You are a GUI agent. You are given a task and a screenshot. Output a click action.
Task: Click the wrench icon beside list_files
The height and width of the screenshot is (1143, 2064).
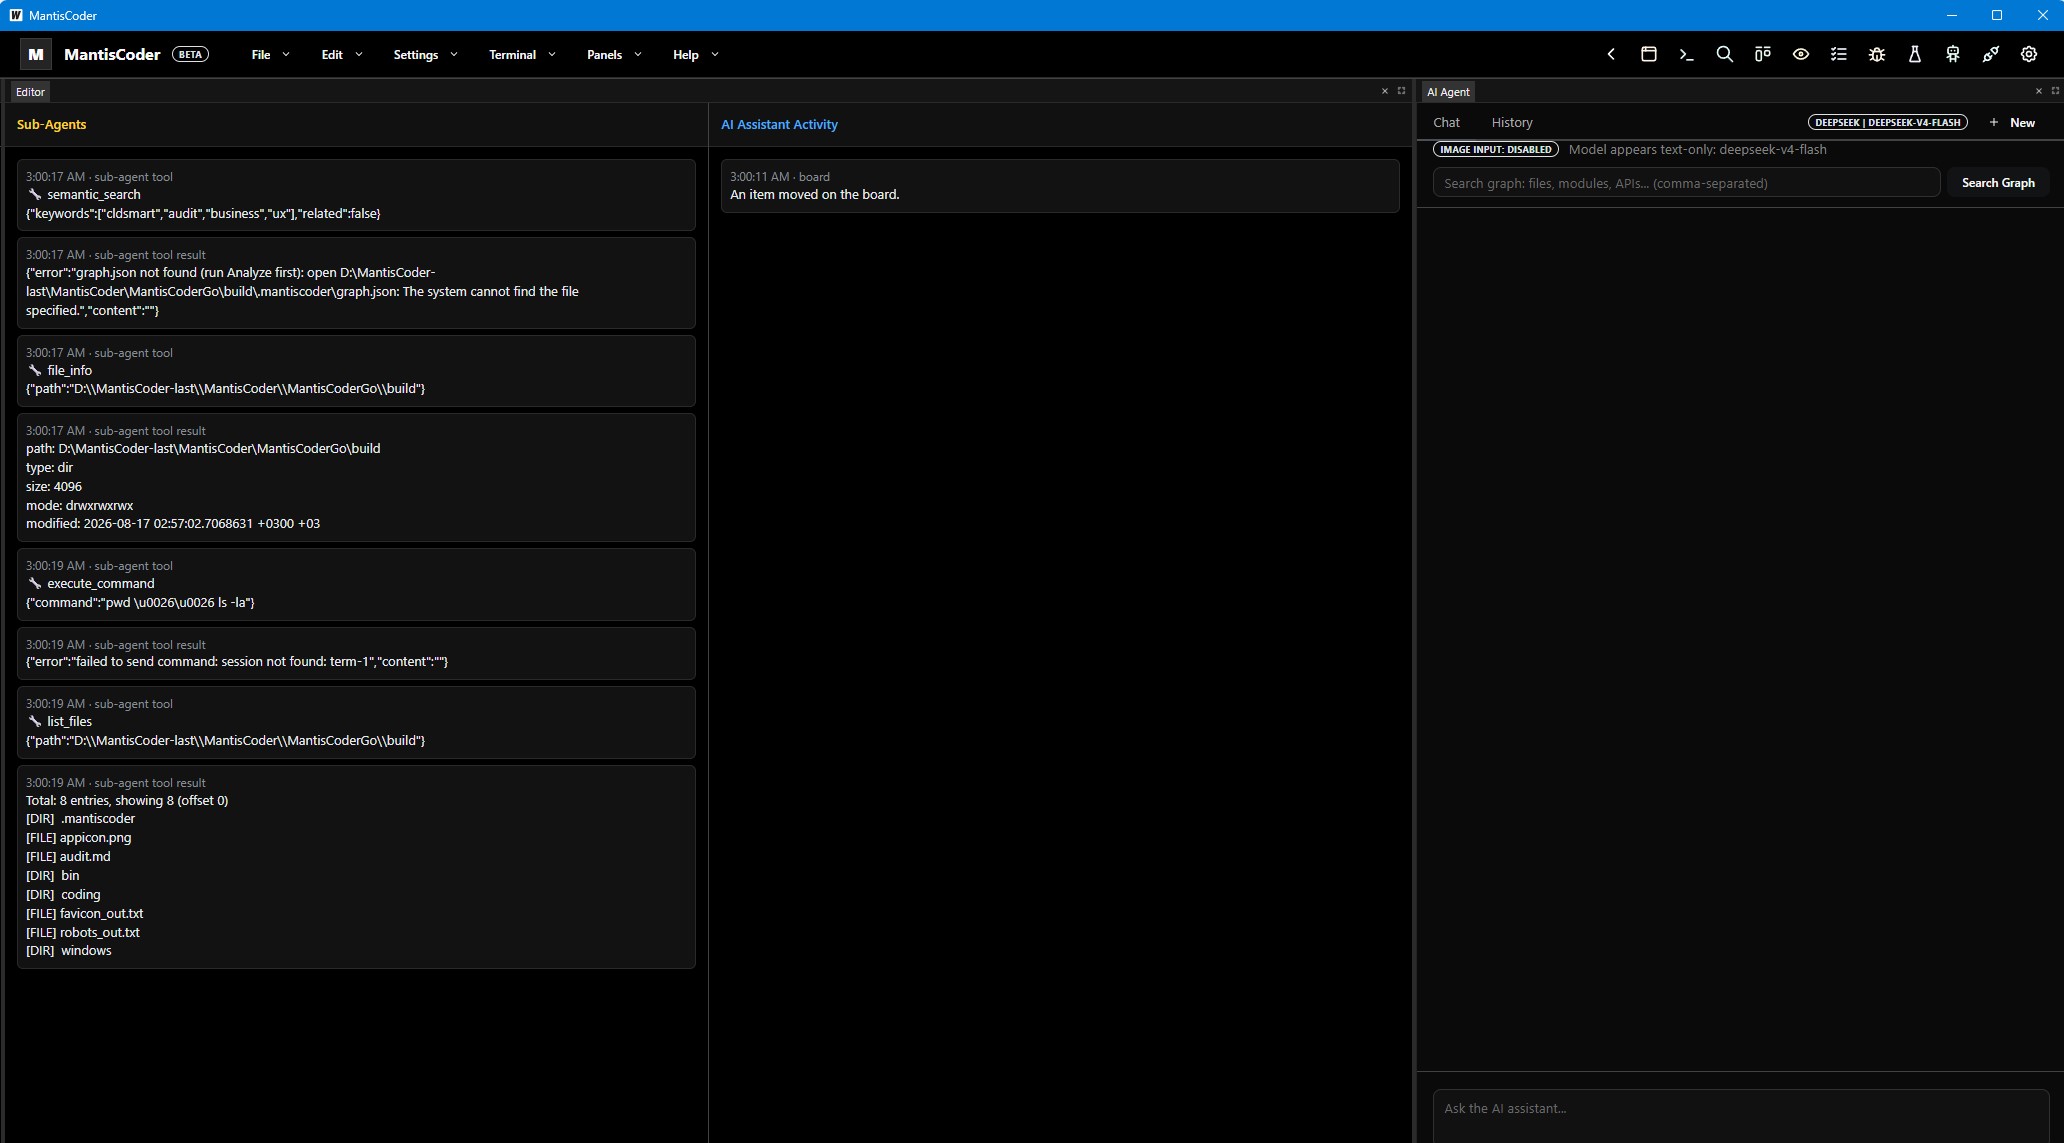[x=35, y=722]
